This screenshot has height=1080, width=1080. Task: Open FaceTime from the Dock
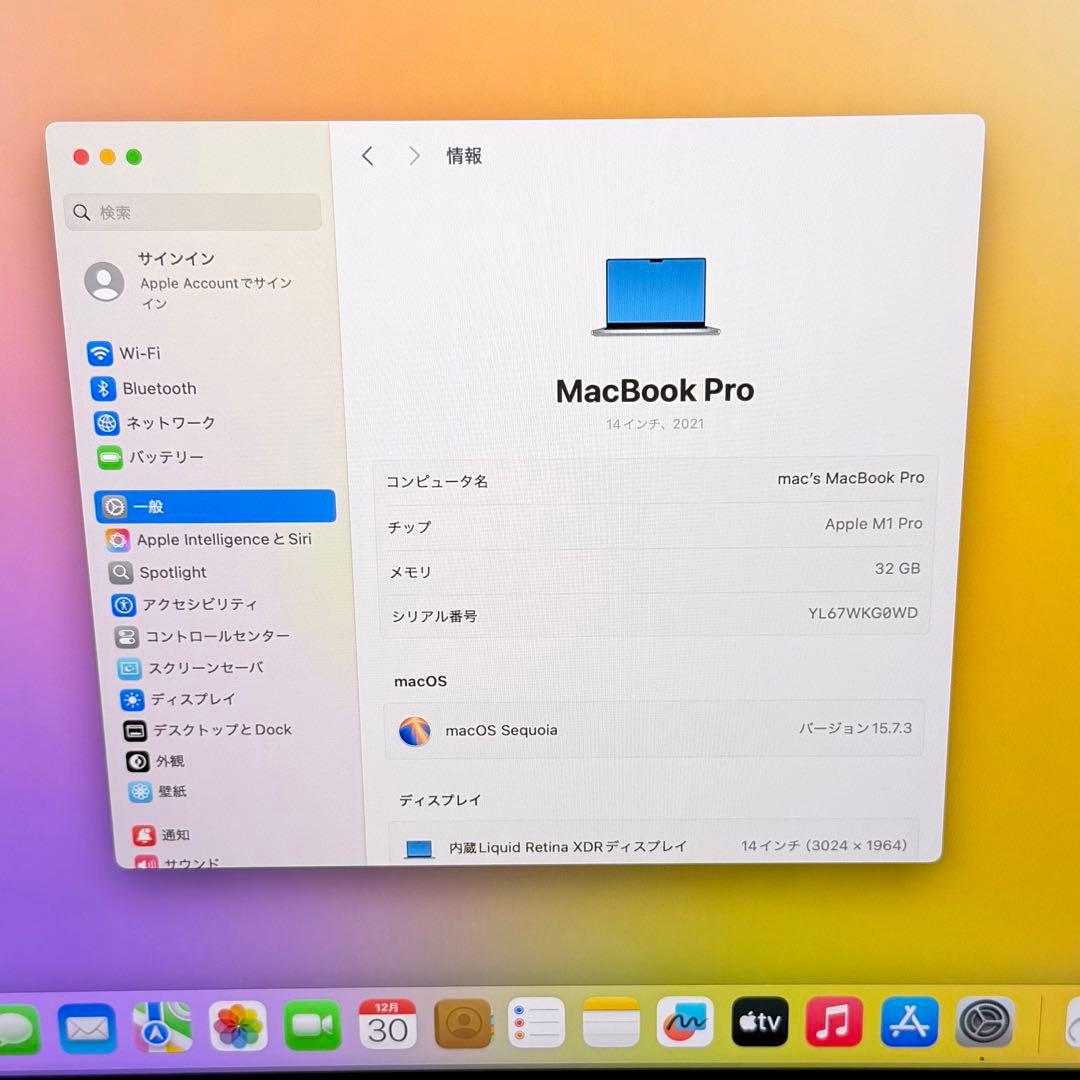[312, 1025]
